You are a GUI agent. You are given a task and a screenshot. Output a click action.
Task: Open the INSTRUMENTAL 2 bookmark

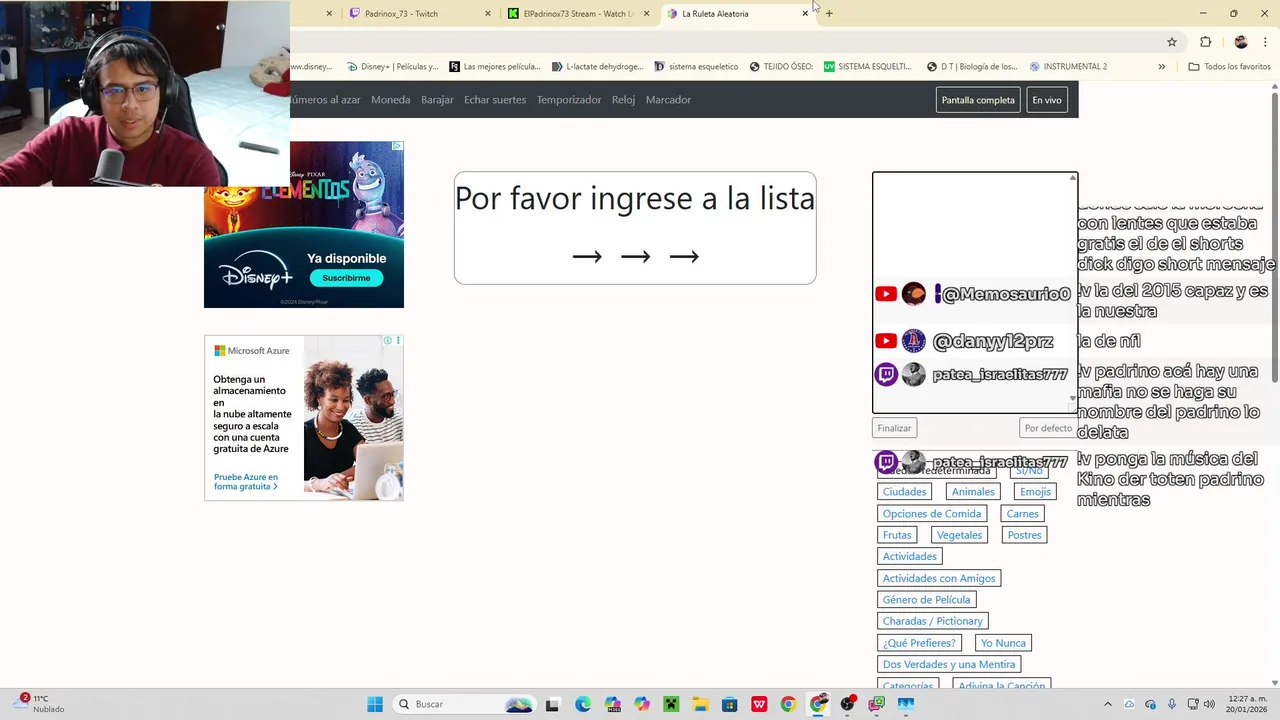click(x=1068, y=67)
